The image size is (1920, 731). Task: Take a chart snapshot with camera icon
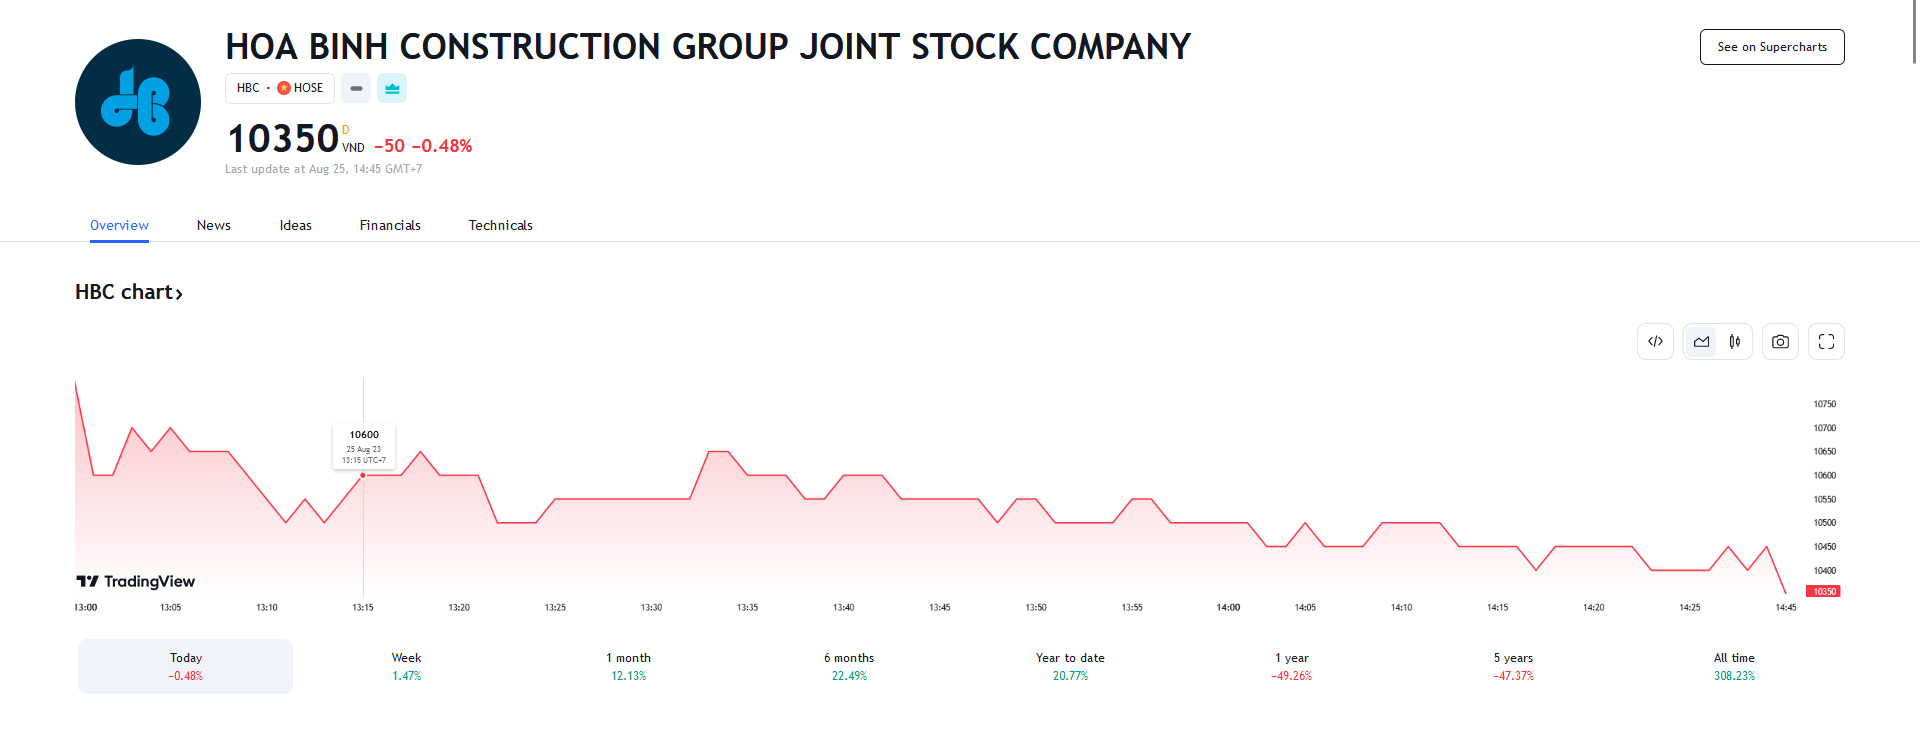click(1780, 342)
